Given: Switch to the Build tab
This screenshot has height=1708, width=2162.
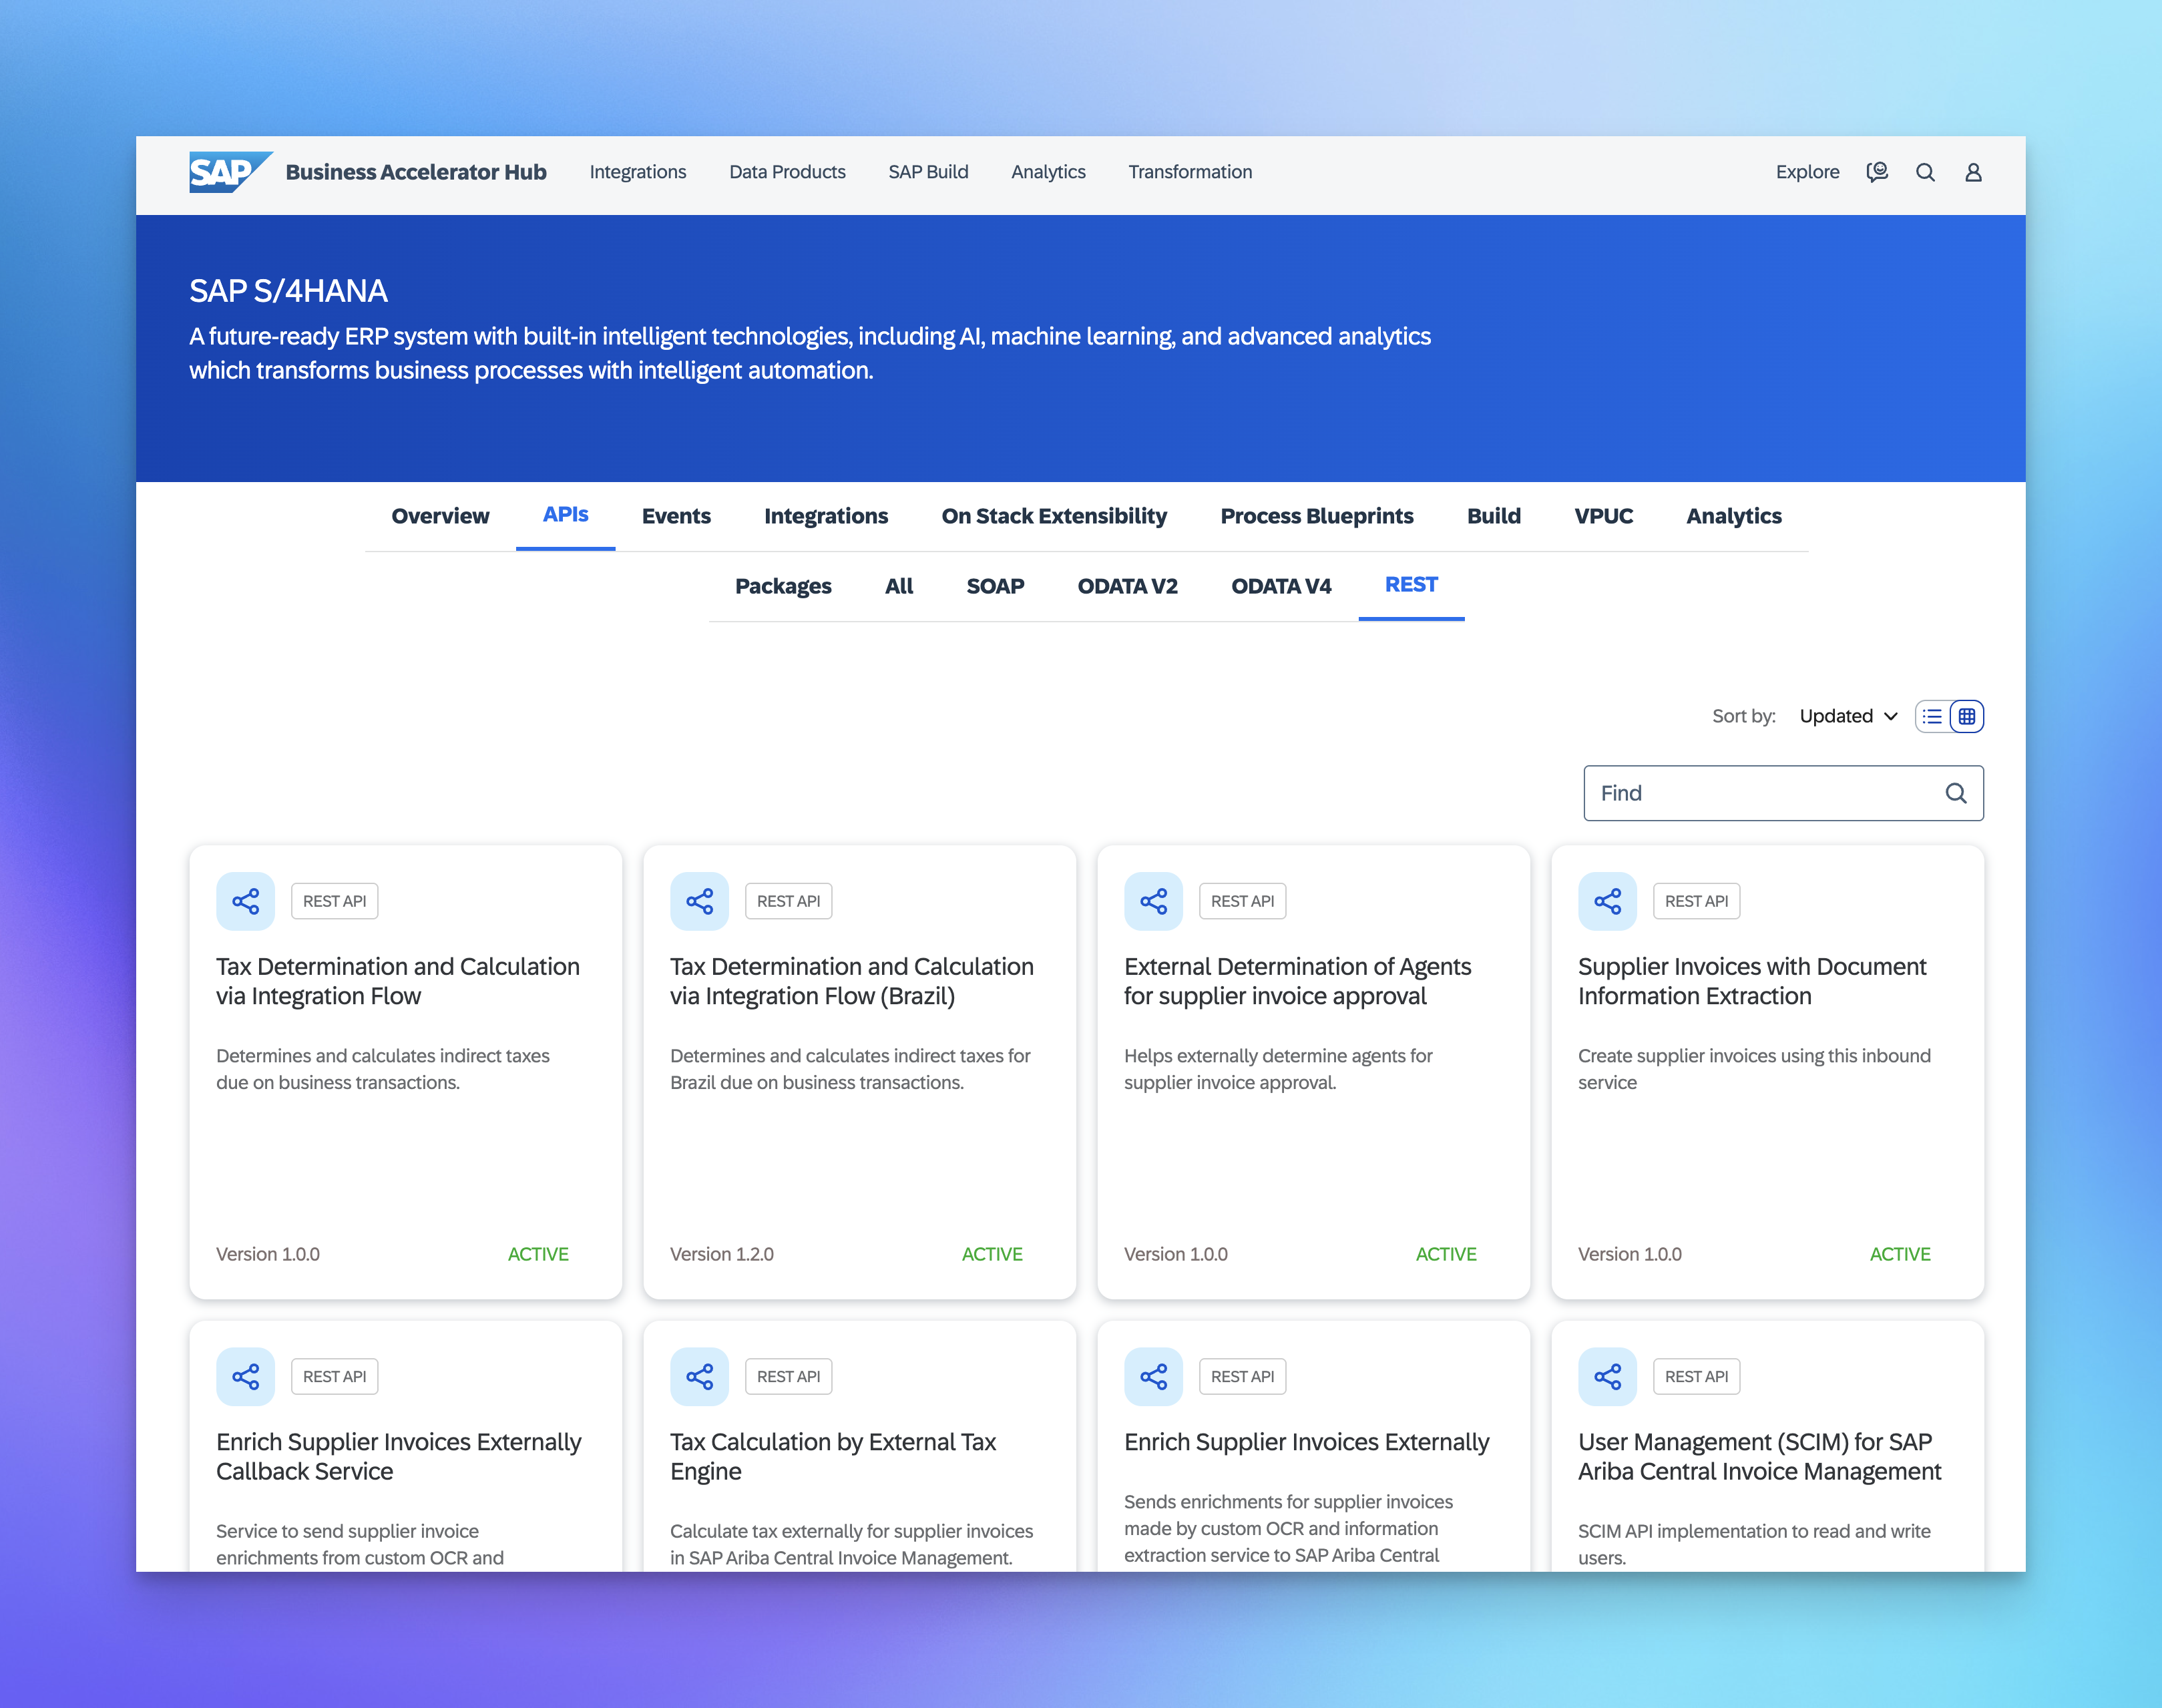Looking at the screenshot, I should 1494,516.
